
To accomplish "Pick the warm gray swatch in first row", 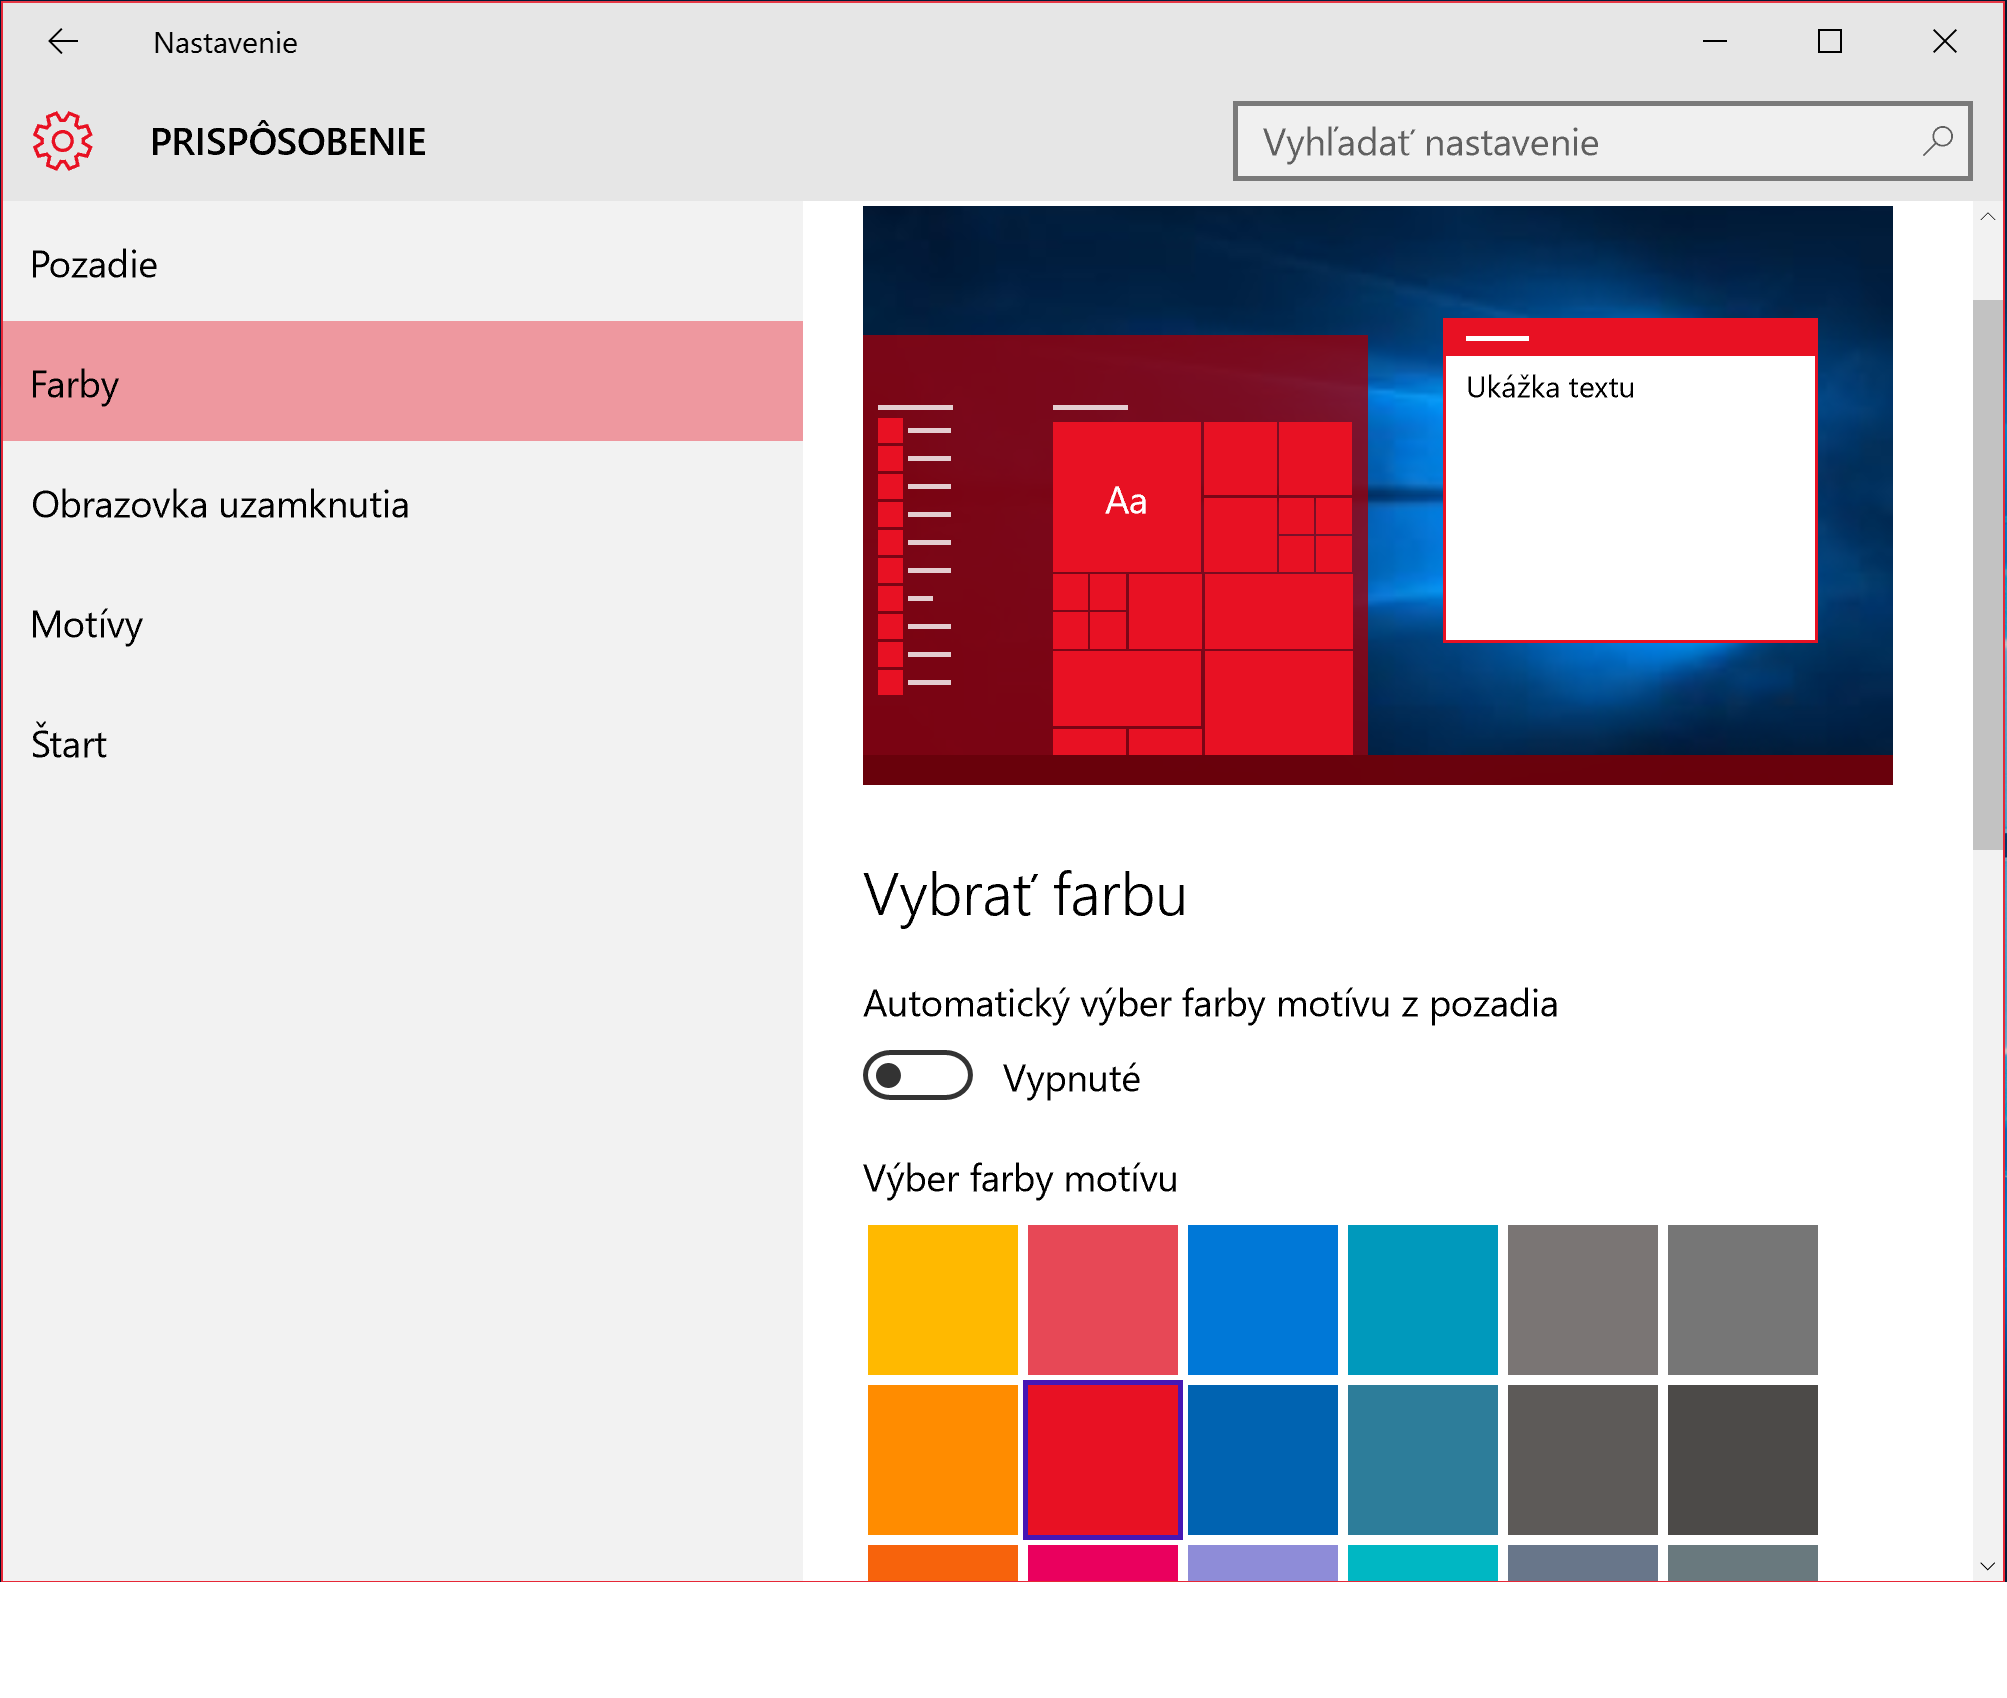I will click(x=1583, y=1300).
